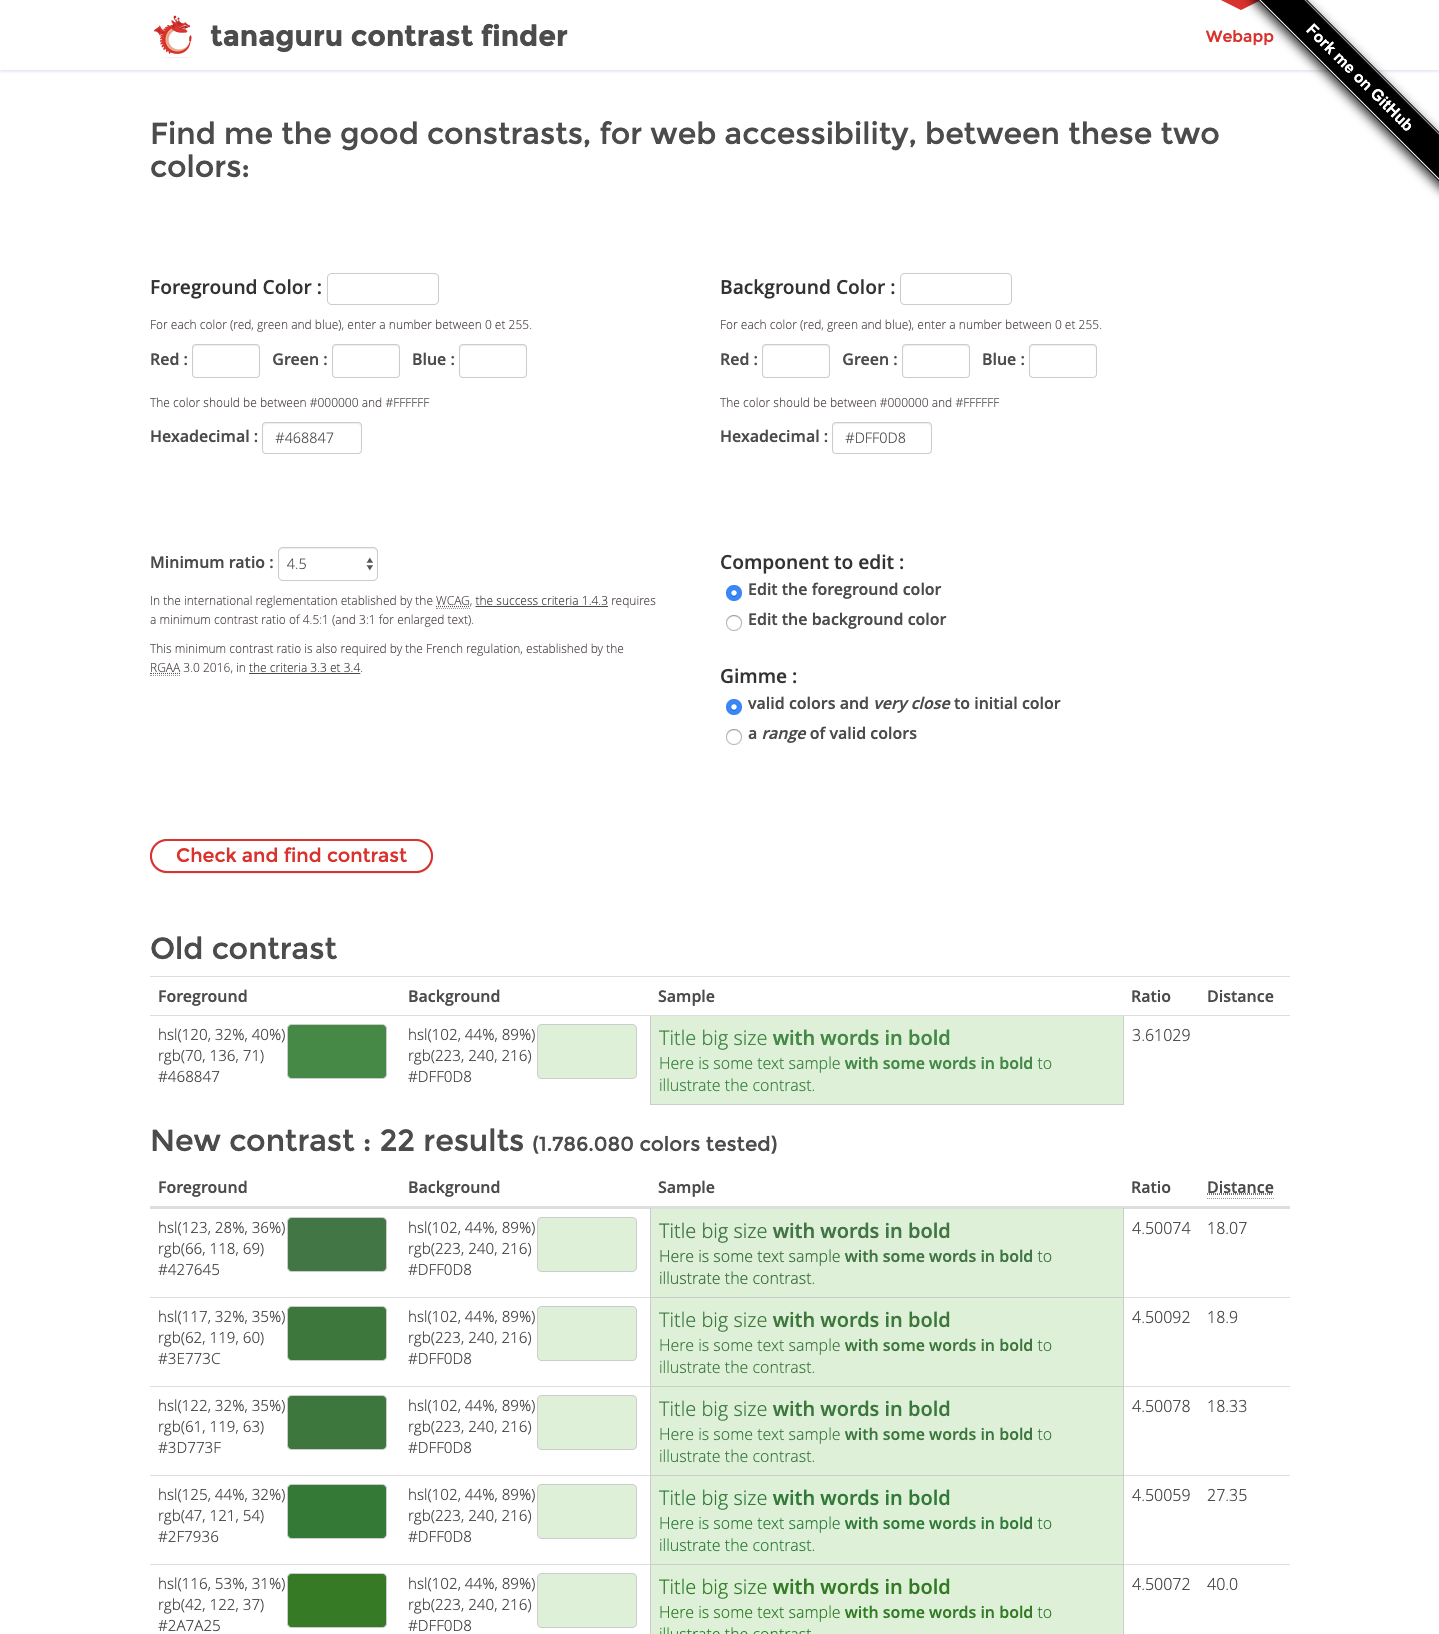Image resolution: width=1439 pixels, height=1634 pixels.
Task: Click the #427645 result color swatch
Action: tap(337, 1244)
